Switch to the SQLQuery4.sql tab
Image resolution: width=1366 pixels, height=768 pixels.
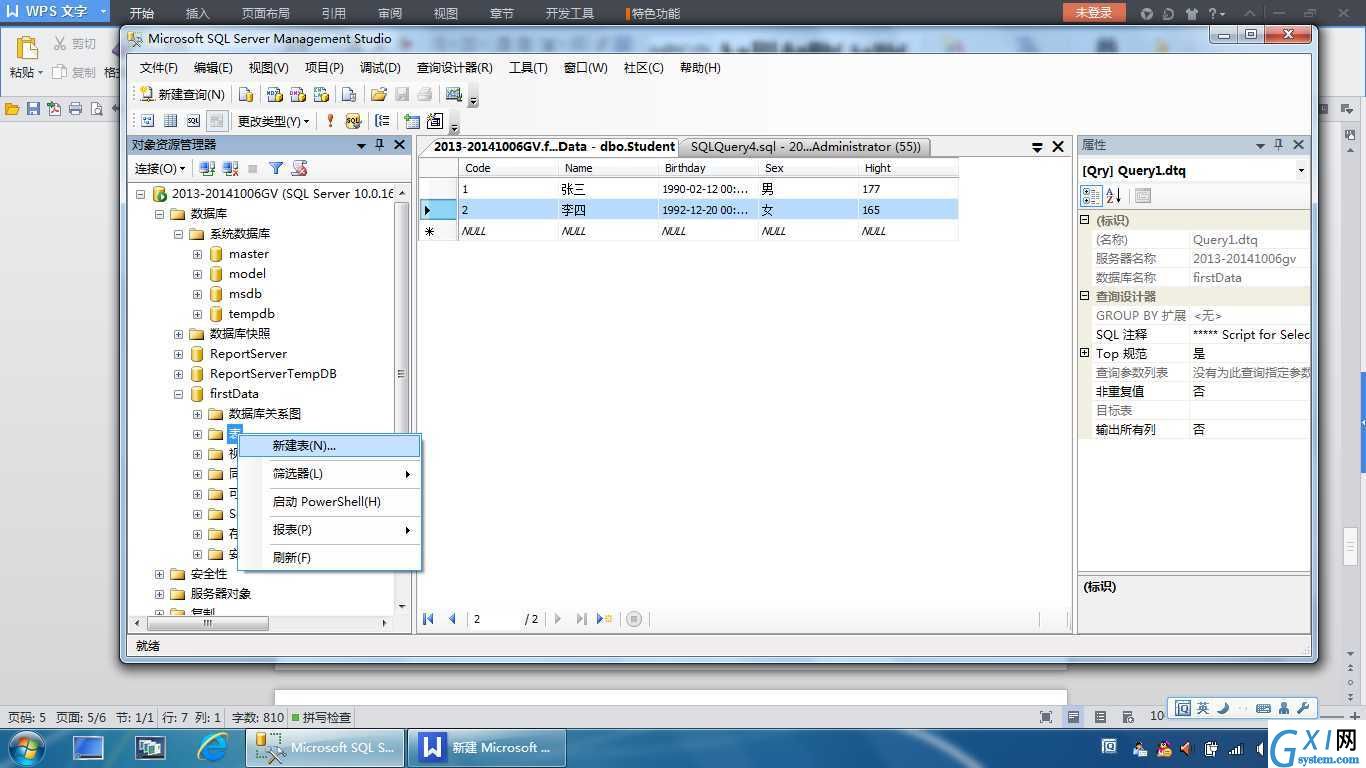coord(805,147)
